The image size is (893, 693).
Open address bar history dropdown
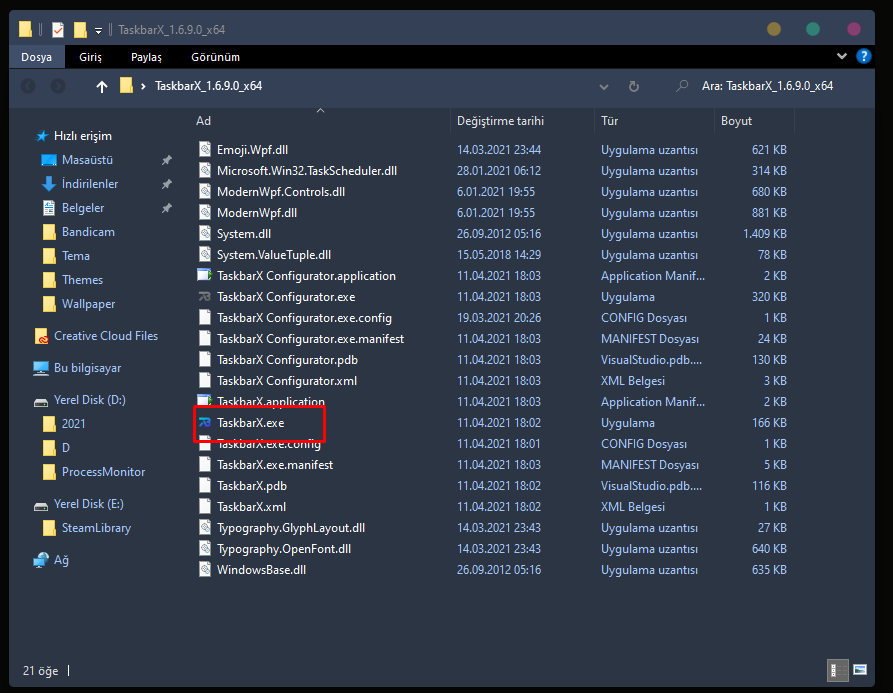[604, 87]
